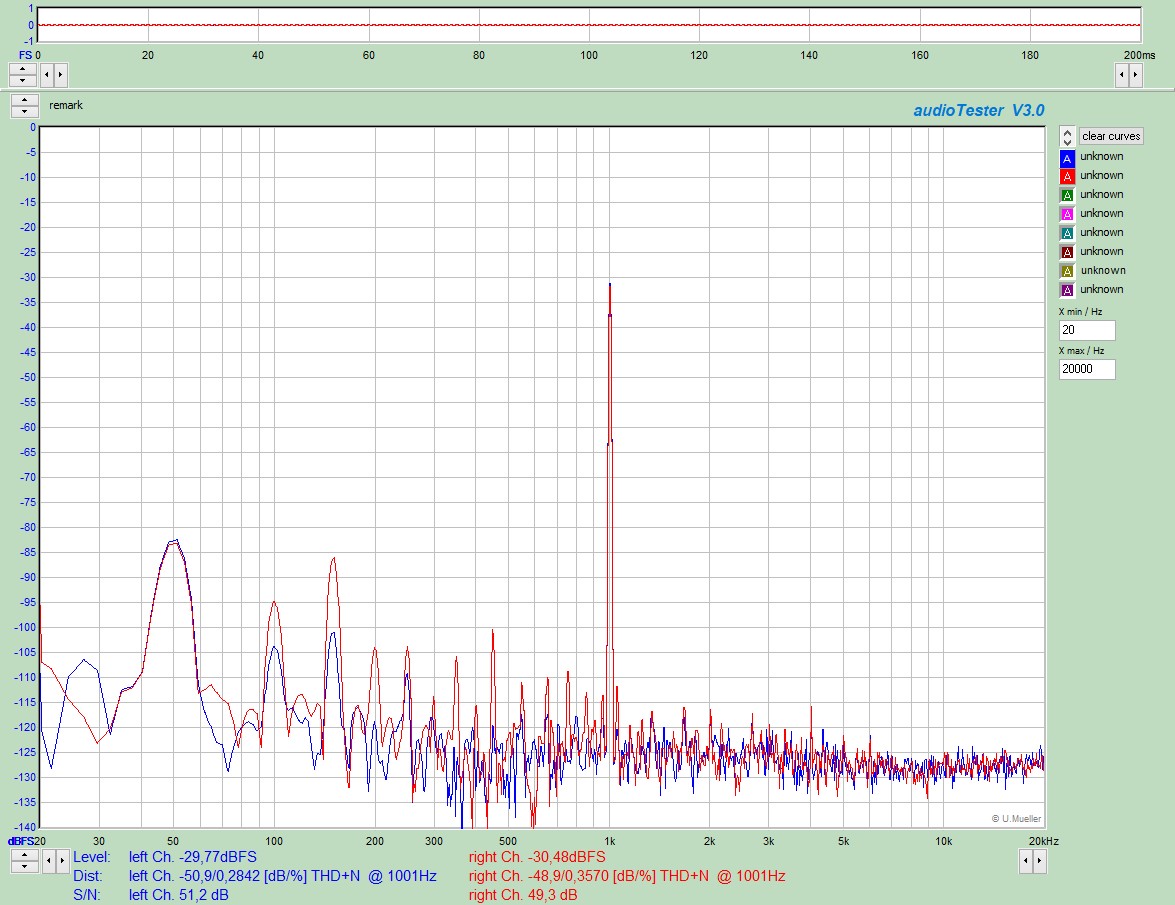Click the 'right Ch. 49,3 dB' S/N reading
This screenshot has width=1175, height=905.
(x=523, y=895)
